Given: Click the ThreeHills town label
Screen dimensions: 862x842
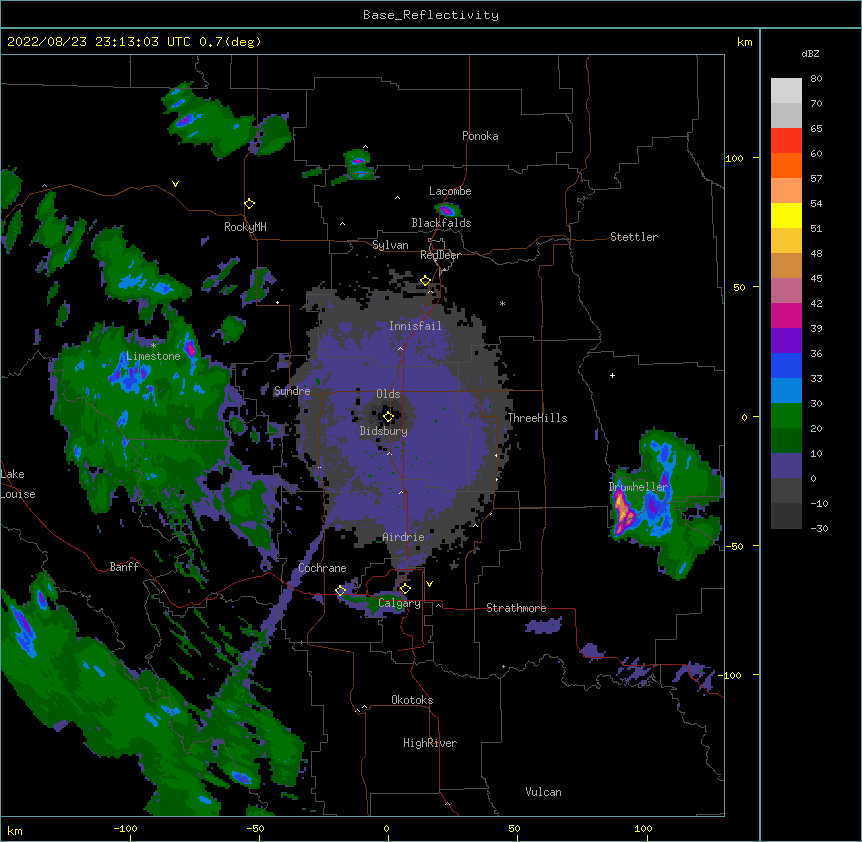Looking at the screenshot, I should coord(537,418).
